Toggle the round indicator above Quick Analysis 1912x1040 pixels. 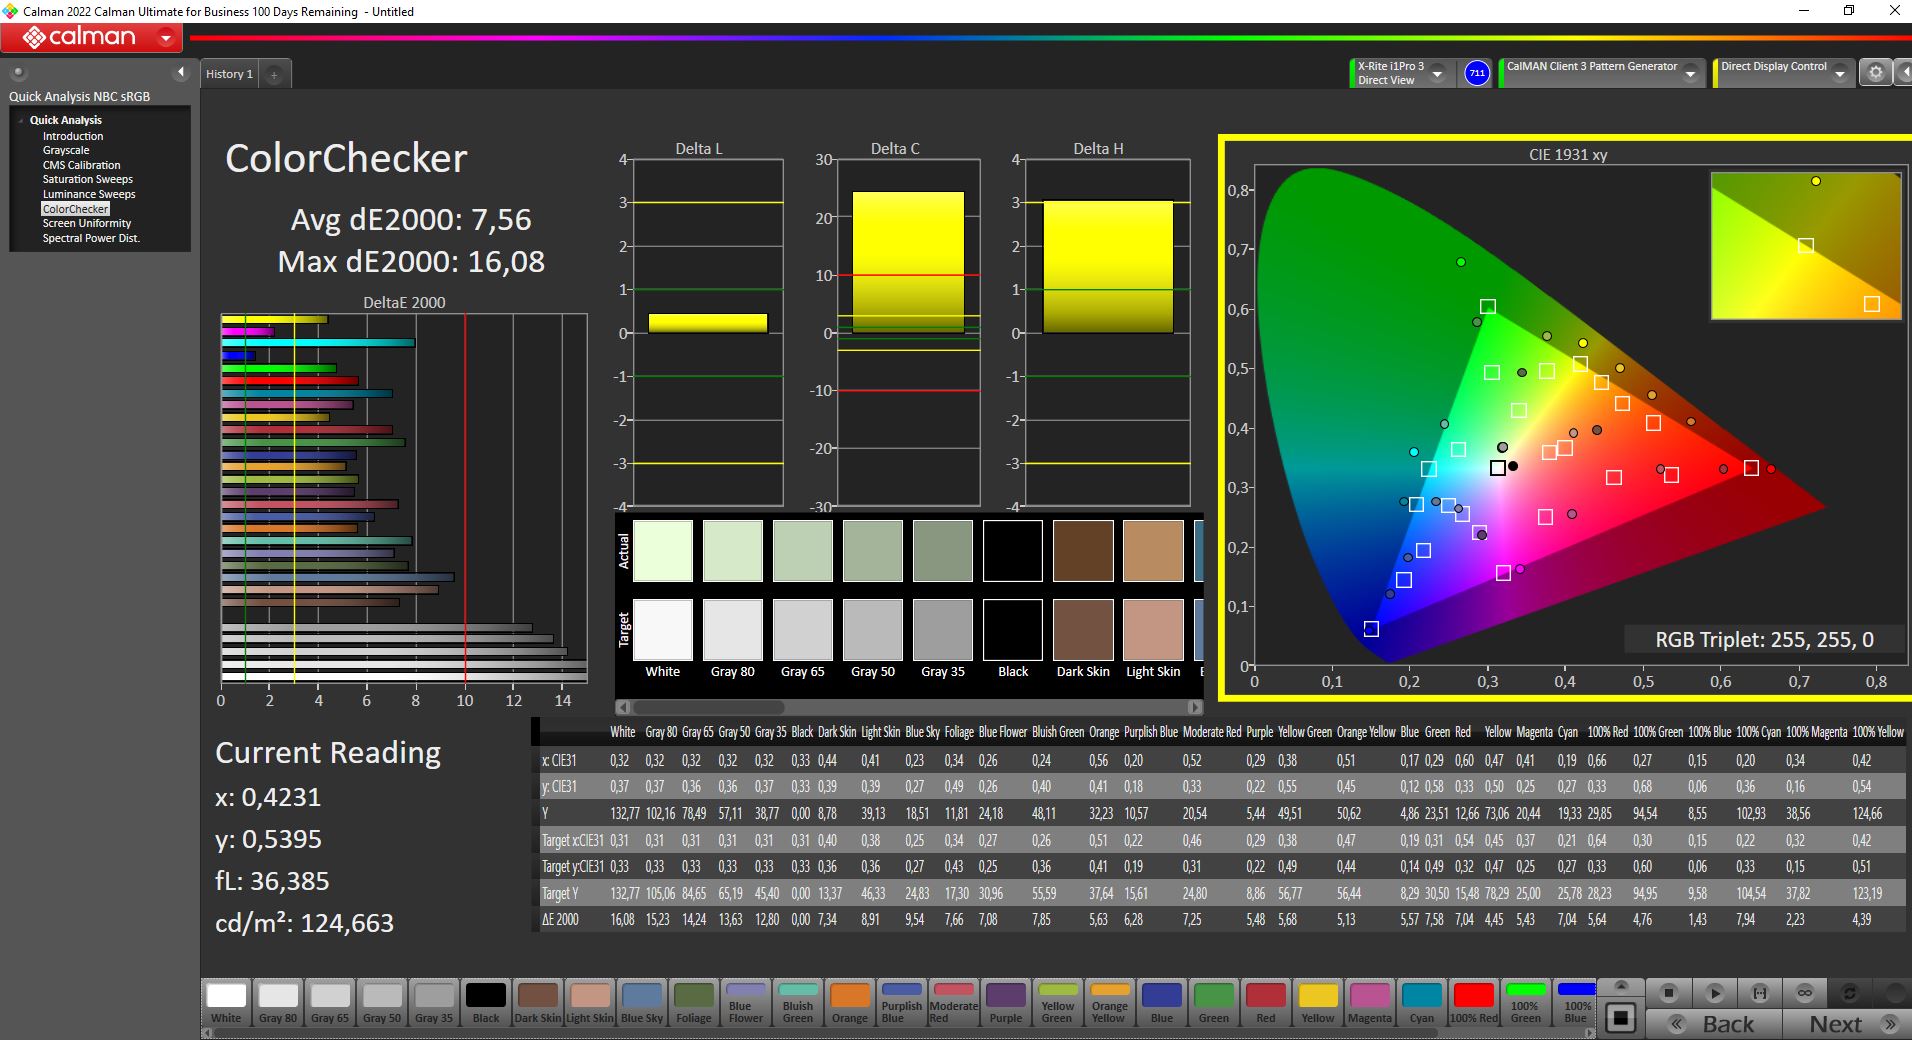(x=18, y=73)
